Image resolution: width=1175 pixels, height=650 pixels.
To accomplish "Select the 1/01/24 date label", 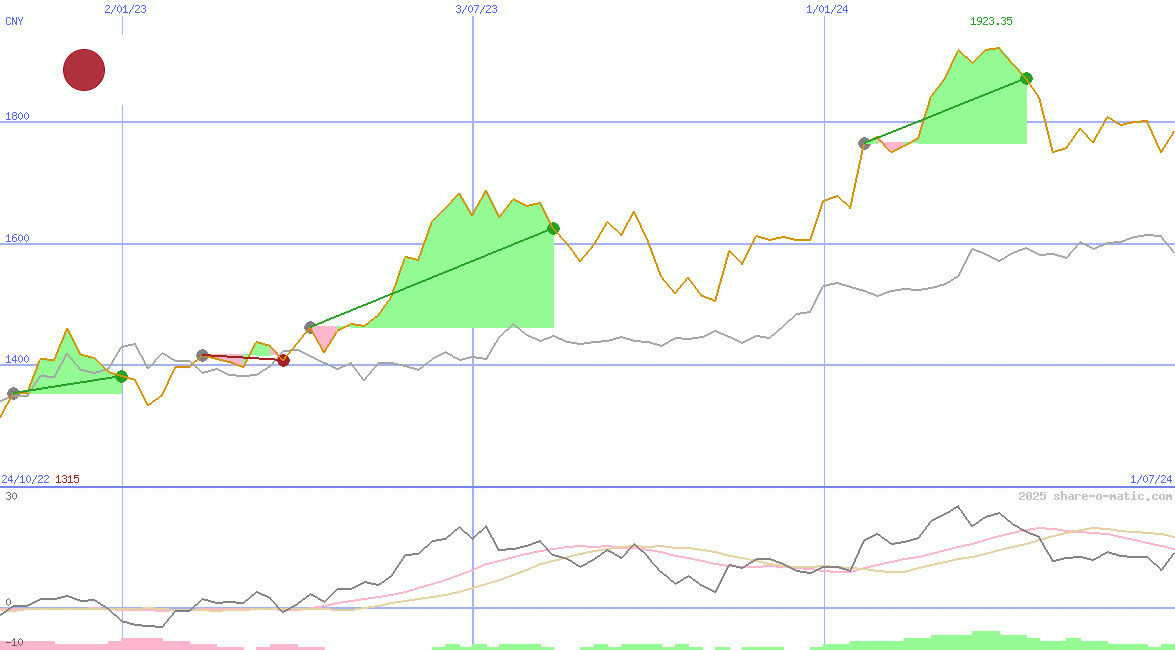I will click(827, 9).
